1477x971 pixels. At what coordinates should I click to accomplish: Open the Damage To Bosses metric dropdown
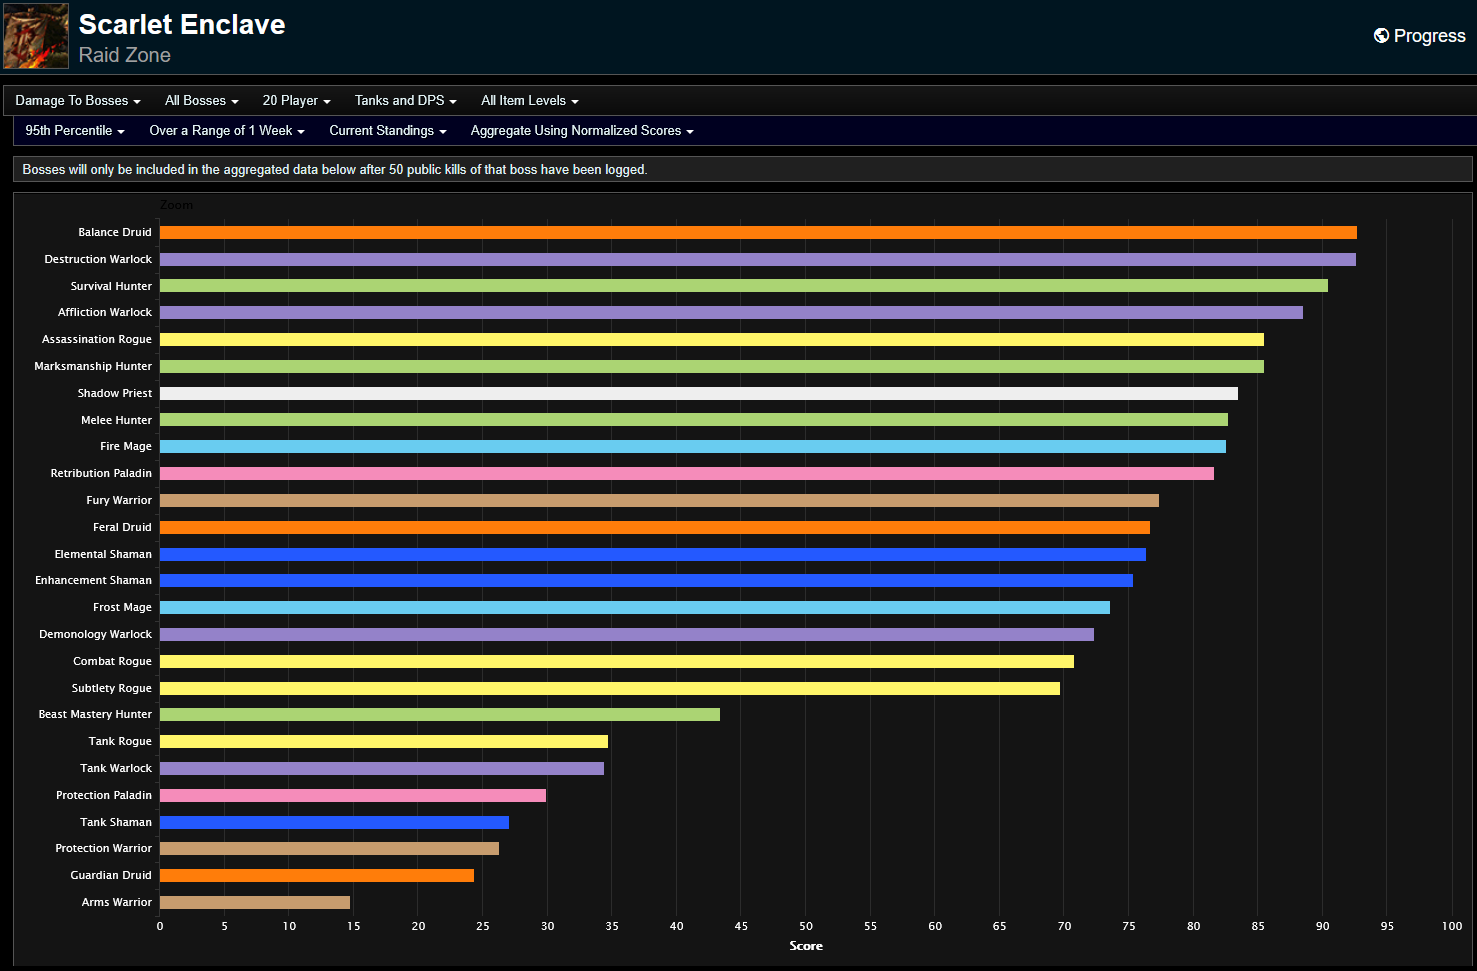coord(78,100)
